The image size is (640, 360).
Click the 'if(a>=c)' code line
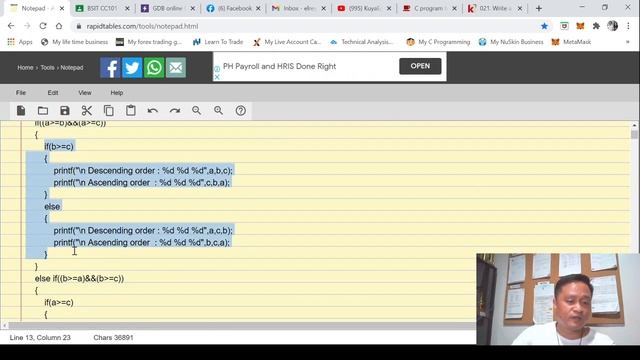59,302
